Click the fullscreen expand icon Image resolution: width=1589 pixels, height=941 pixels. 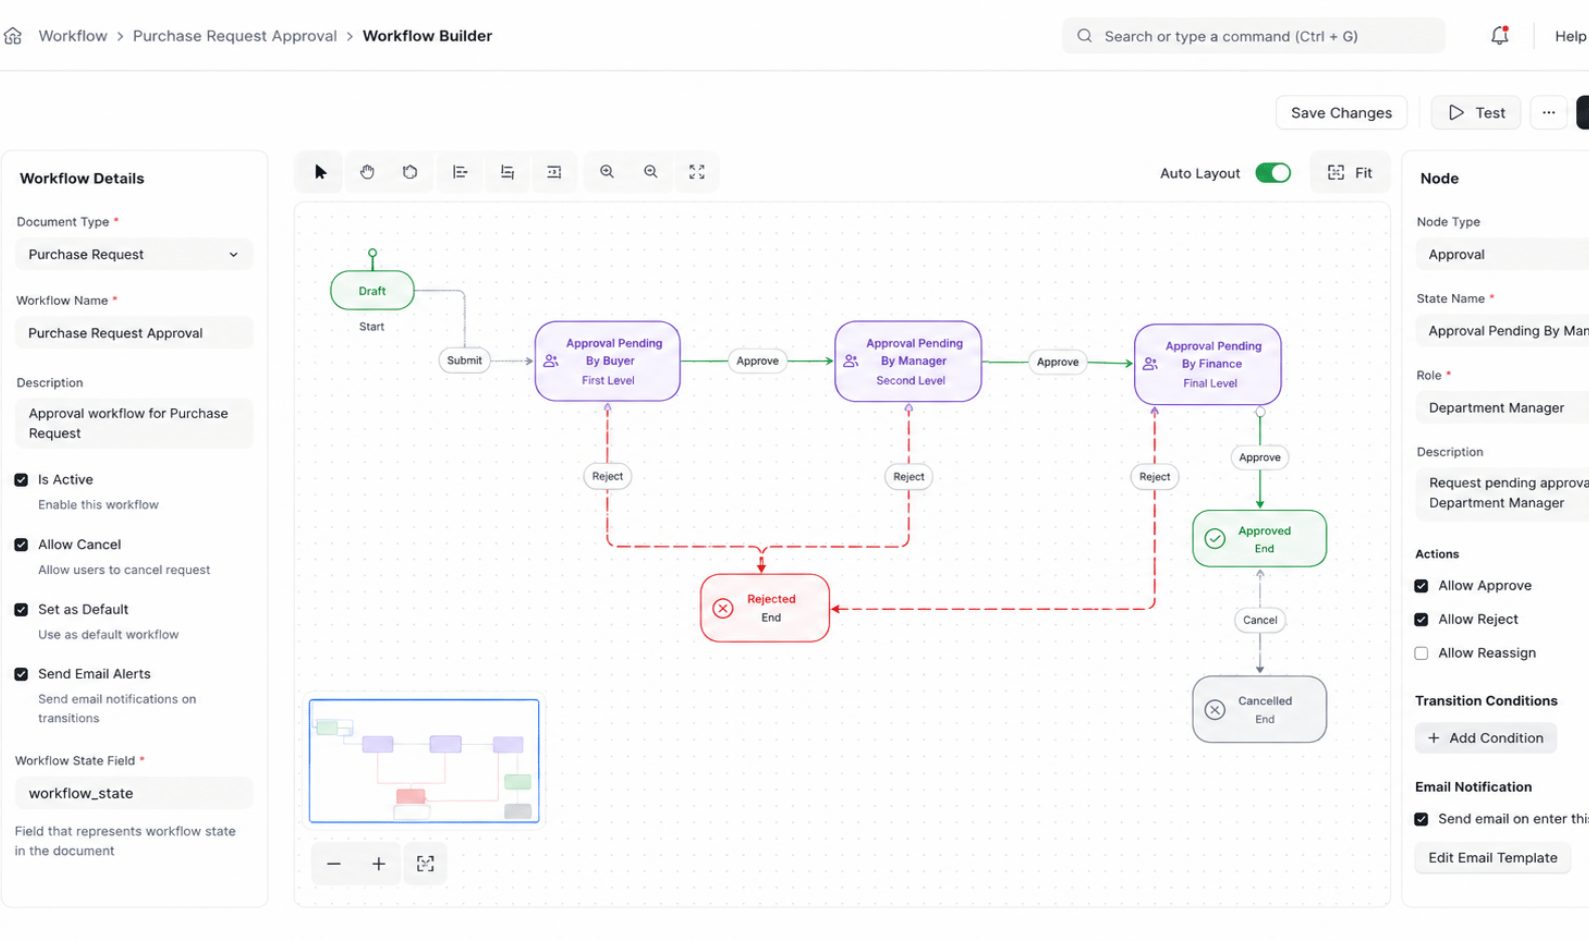coord(697,172)
